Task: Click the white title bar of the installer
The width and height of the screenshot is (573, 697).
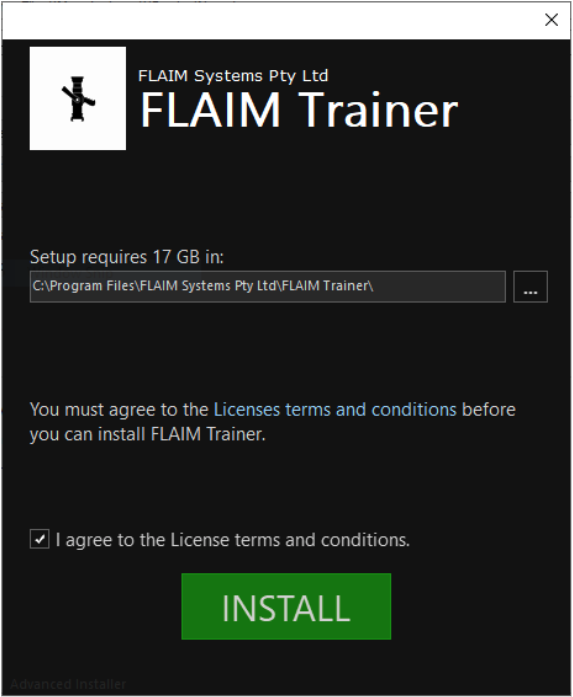Action: point(269,20)
